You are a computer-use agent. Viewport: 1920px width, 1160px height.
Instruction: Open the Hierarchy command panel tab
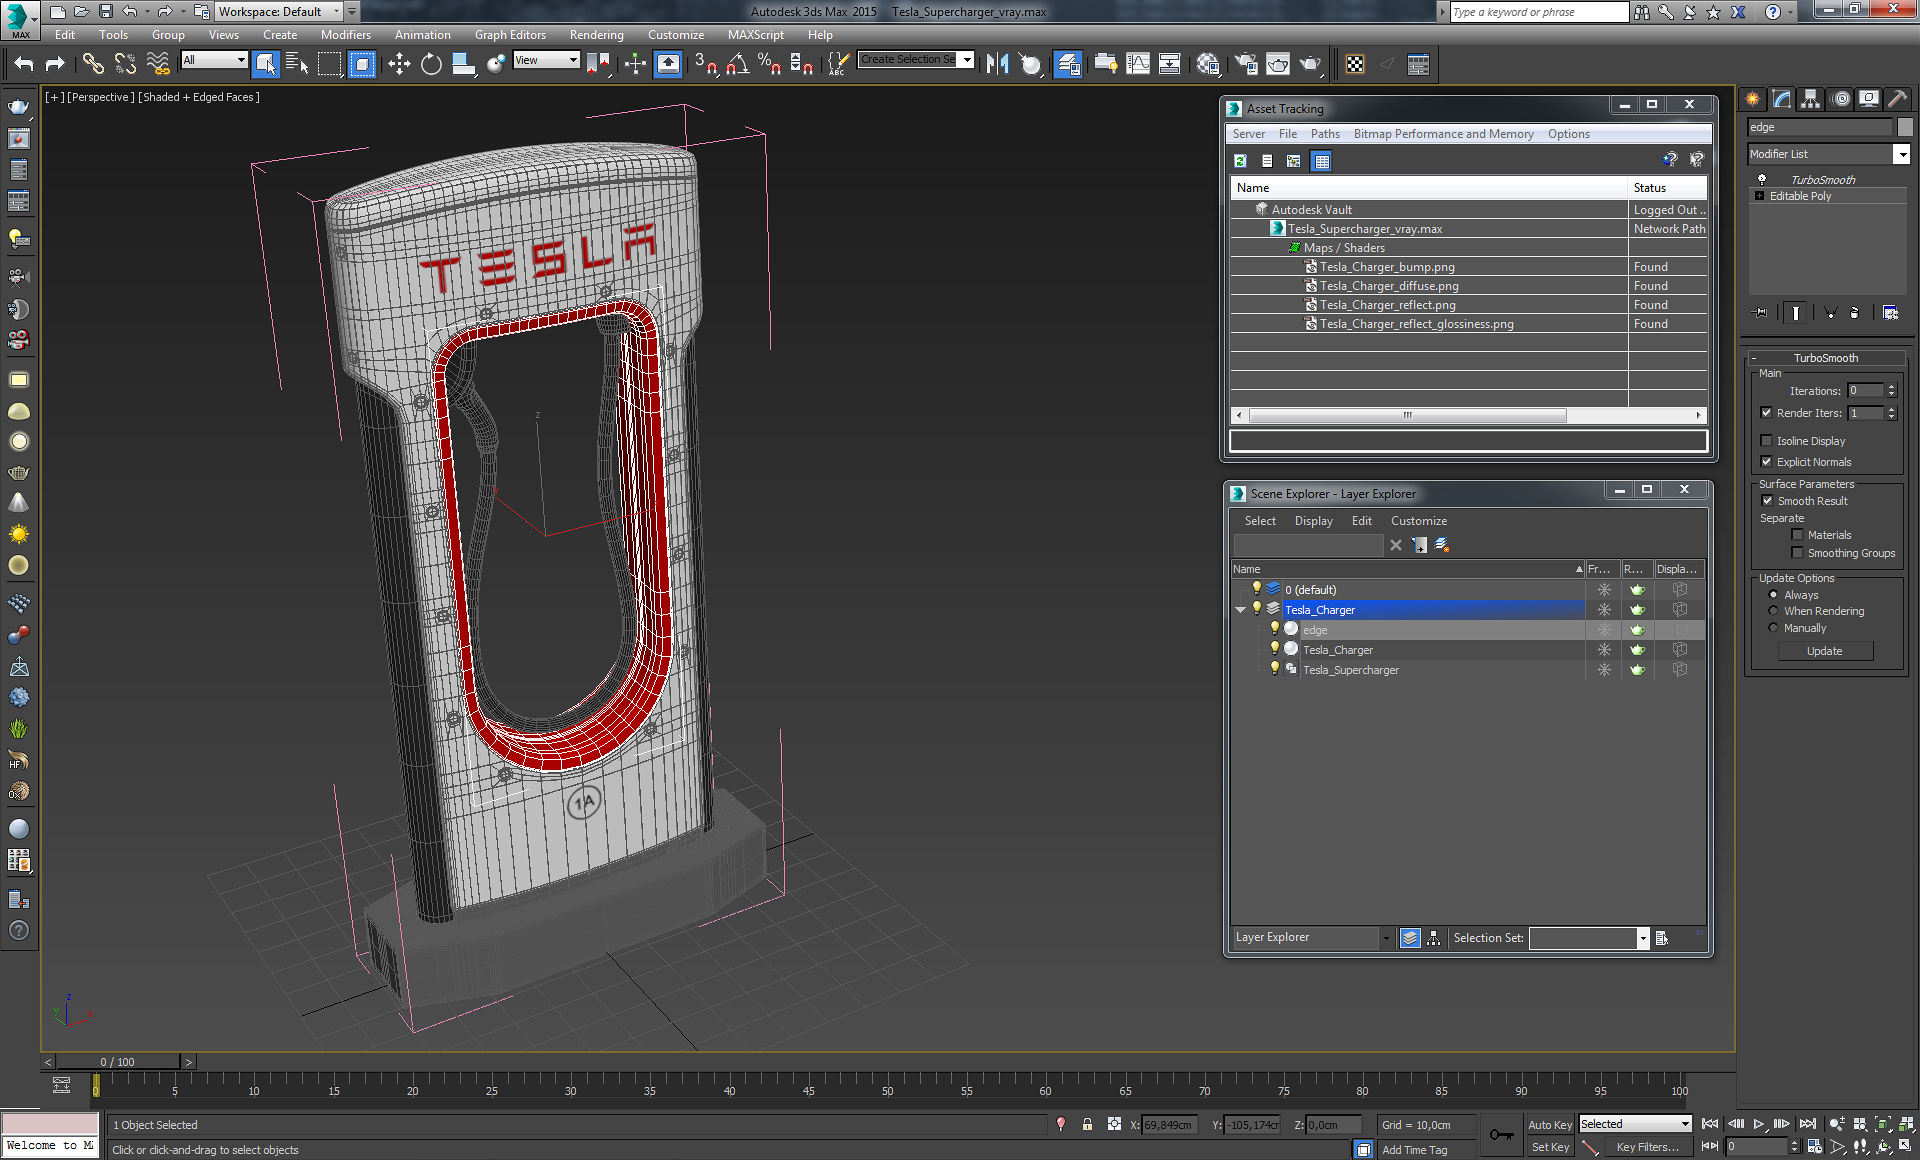1810,99
